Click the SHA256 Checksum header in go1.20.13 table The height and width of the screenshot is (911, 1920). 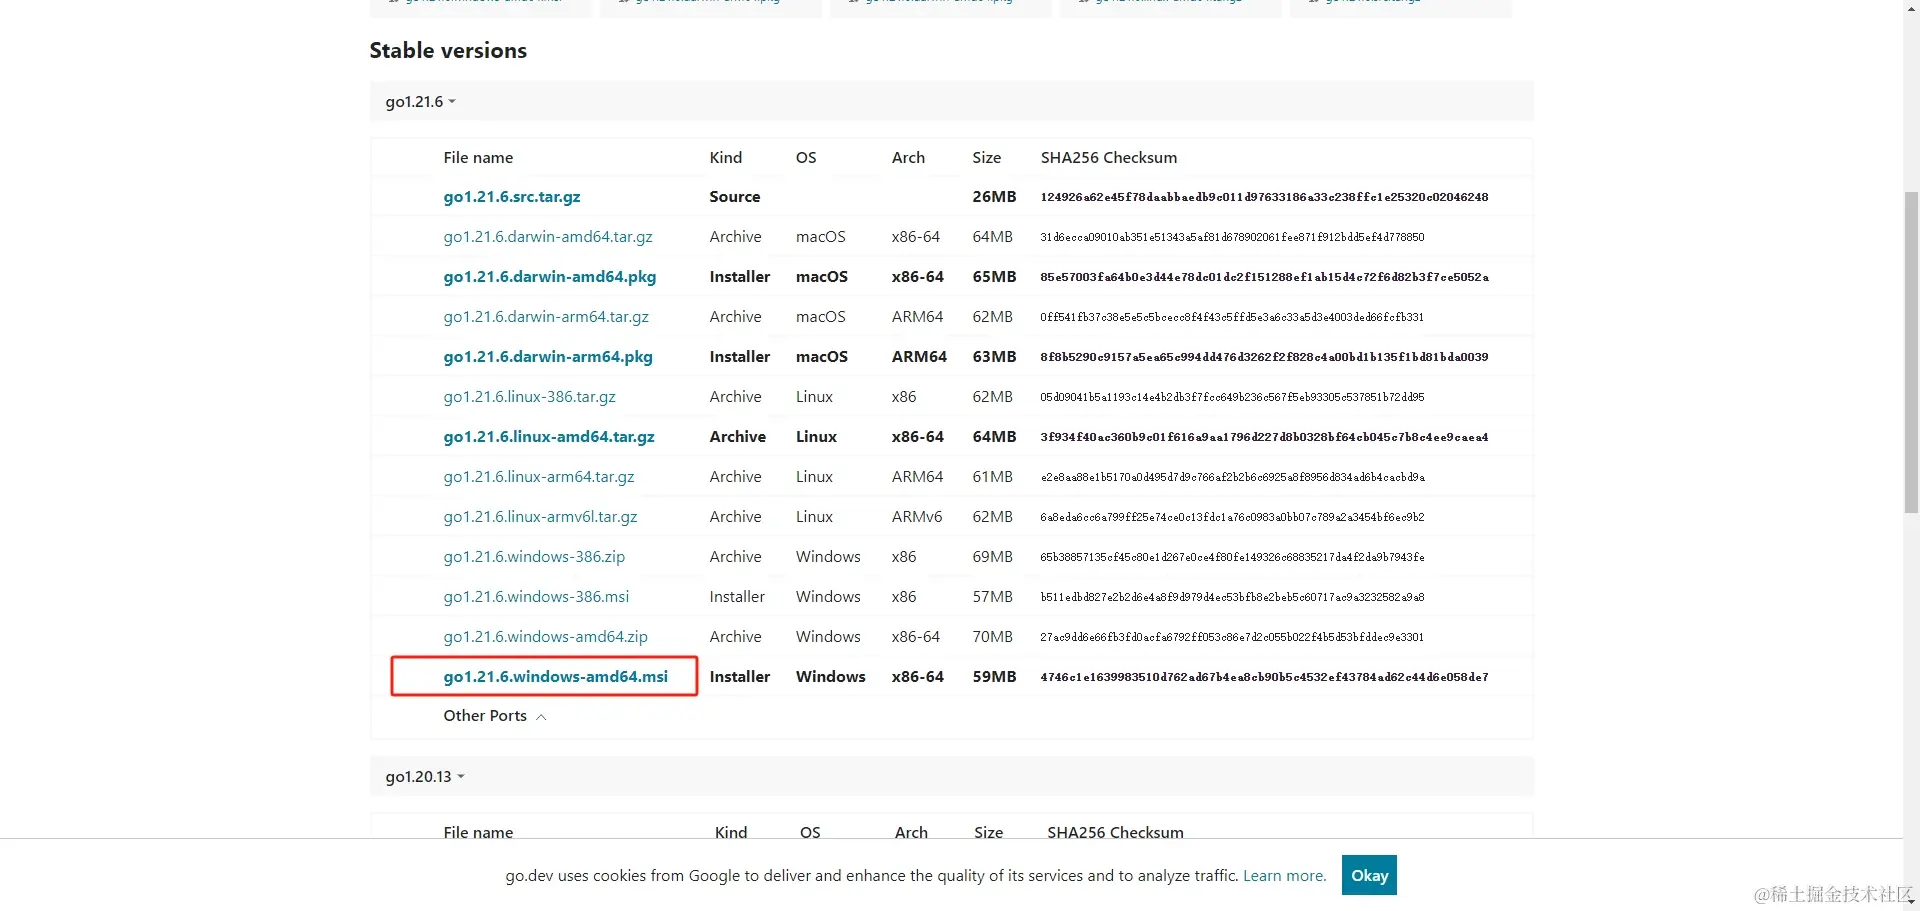tap(1115, 832)
